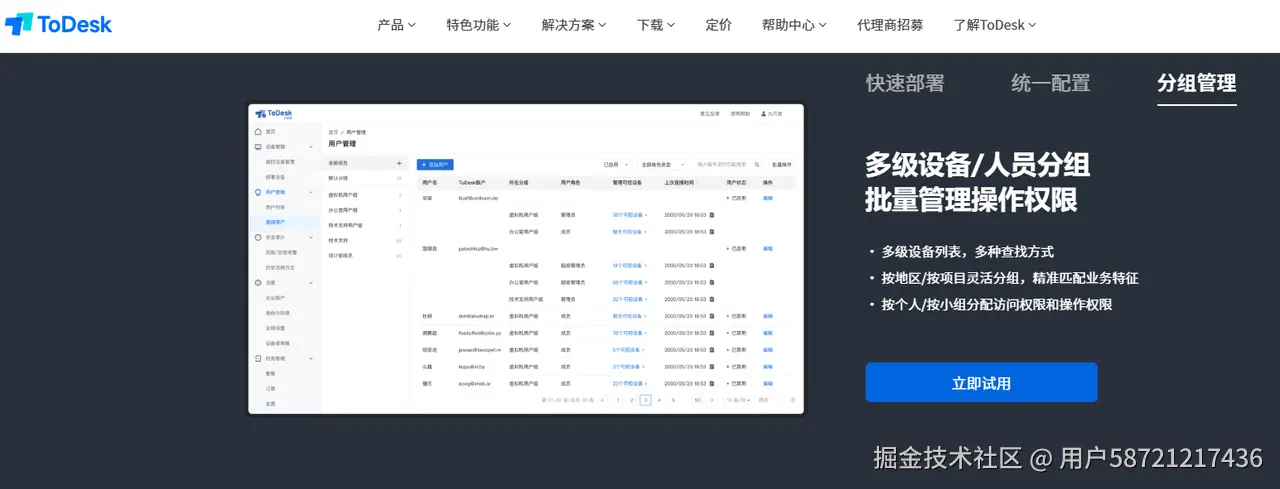Open 部署设备 in the sidebar
This screenshot has height=489, width=1280.
tap(275, 177)
